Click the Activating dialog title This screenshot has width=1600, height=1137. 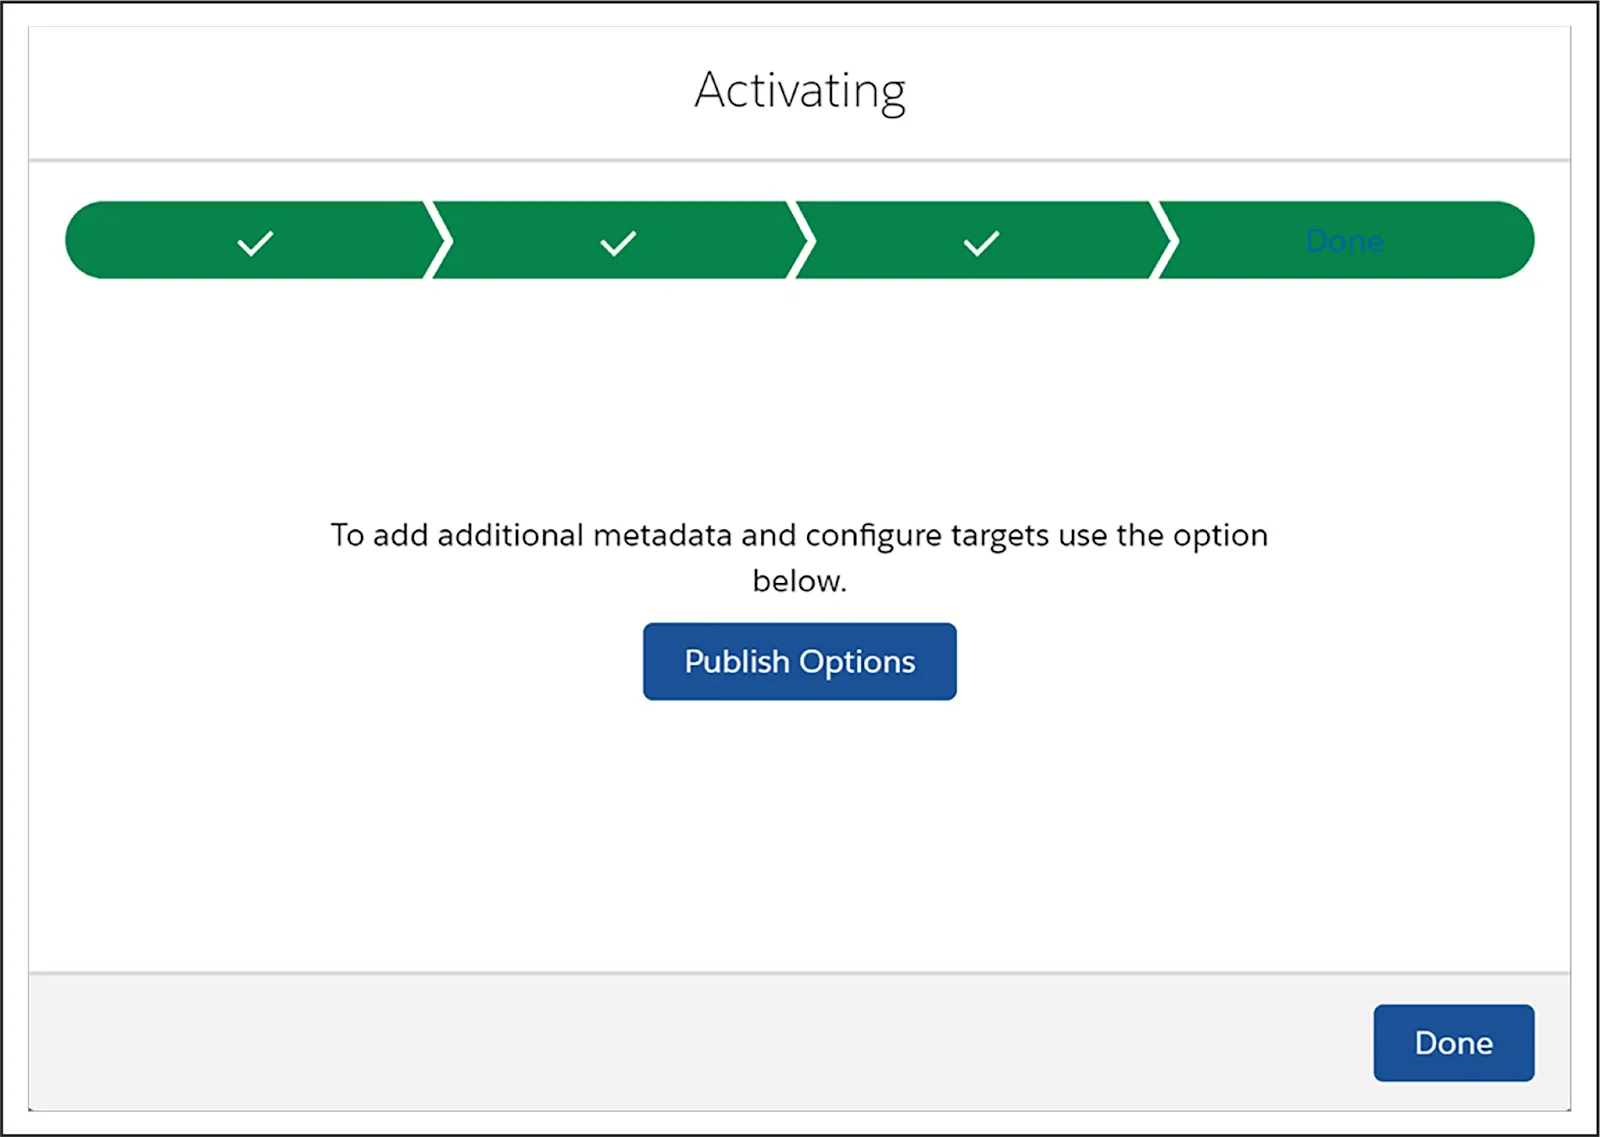tap(800, 91)
